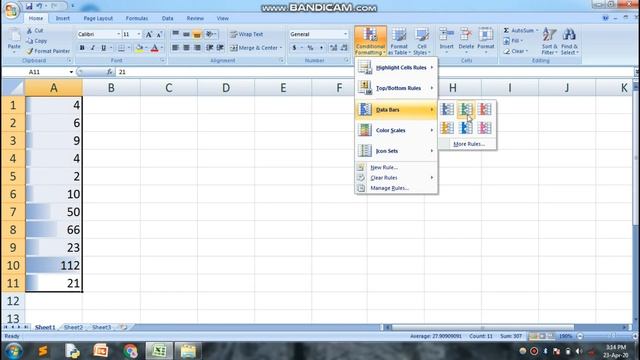The image size is (640, 360).
Task: Delete cells button
Action: (x=466, y=40)
